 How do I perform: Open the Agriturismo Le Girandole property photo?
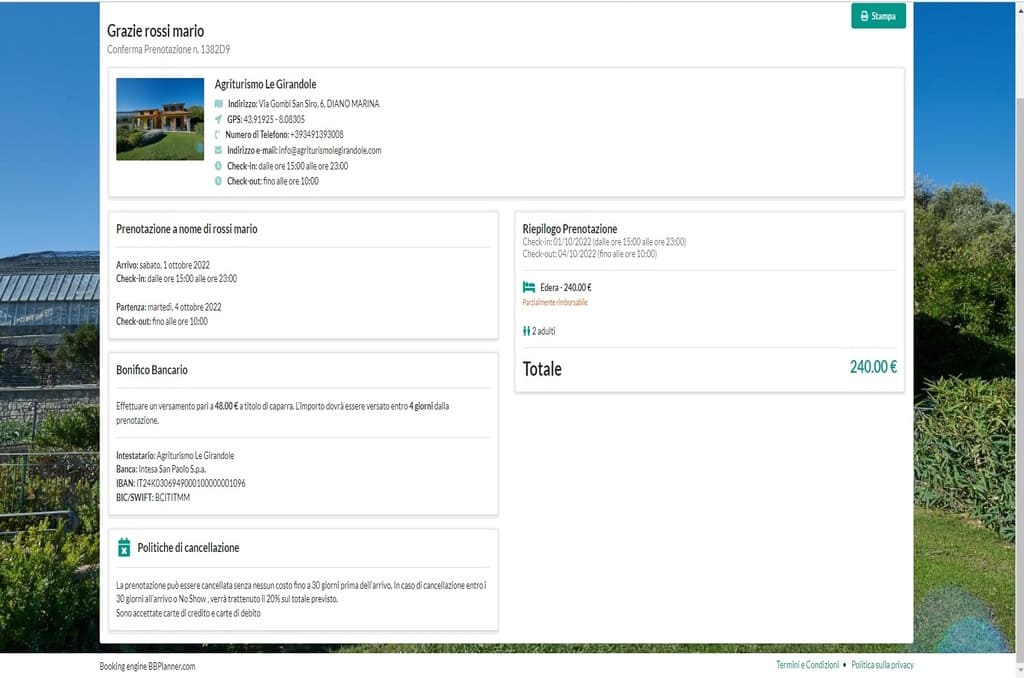pyautogui.click(x=160, y=119)
